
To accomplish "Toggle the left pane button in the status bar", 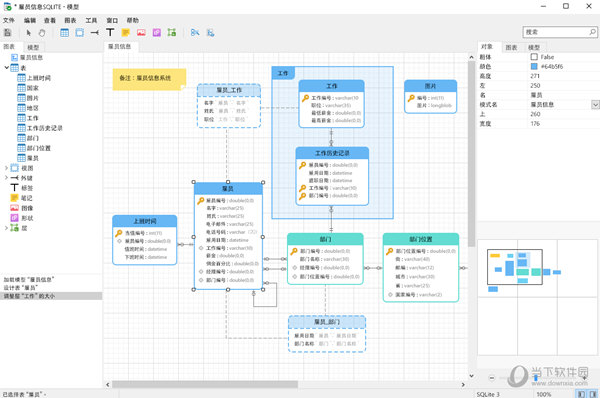I will pyautogui.click(x=581, y=394).
